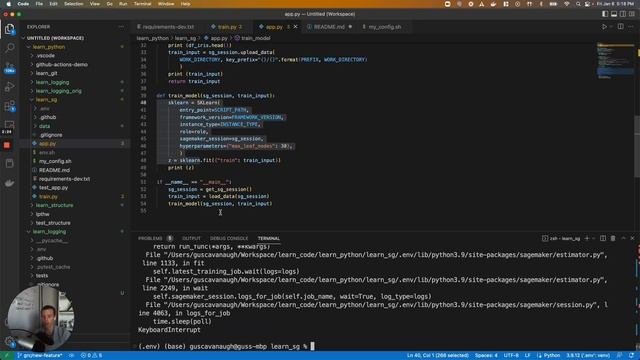Expand the learn_structure folder
Screen dimensions: 640x360
coord(54,205)
